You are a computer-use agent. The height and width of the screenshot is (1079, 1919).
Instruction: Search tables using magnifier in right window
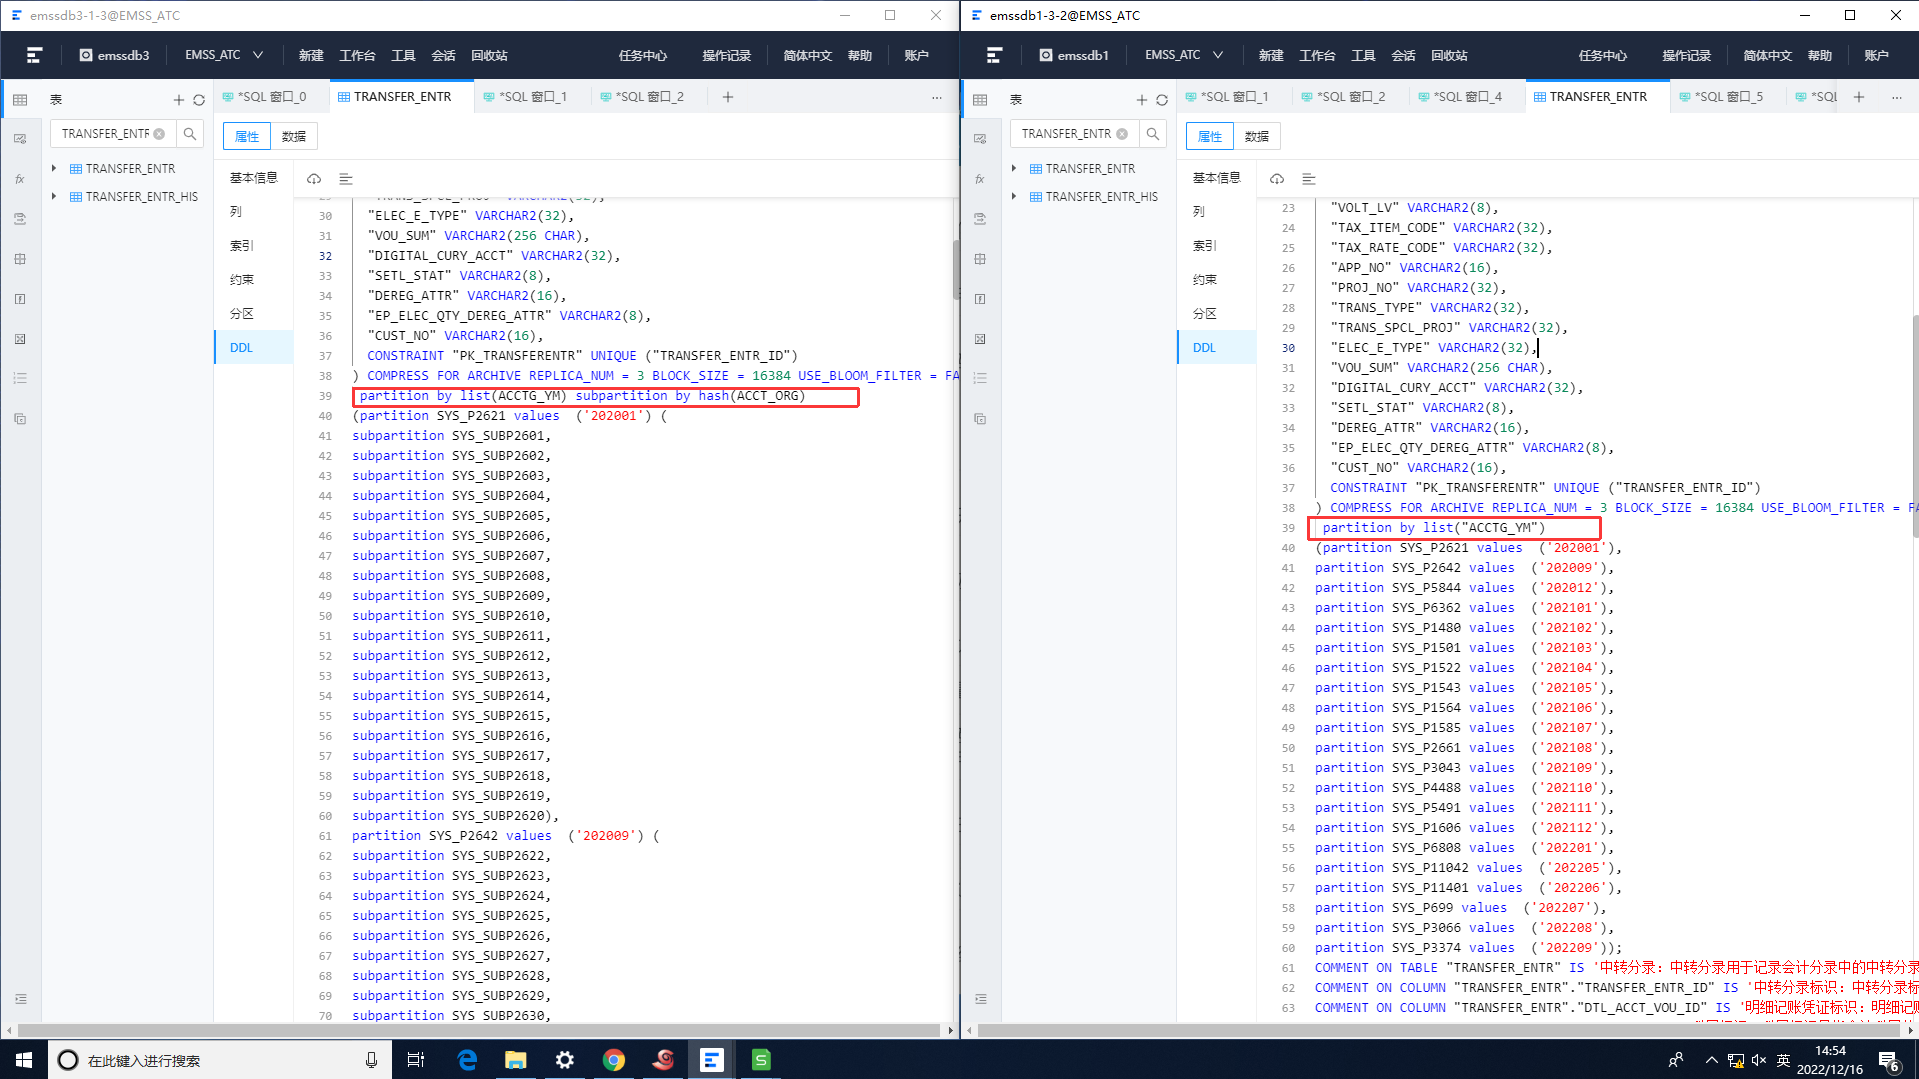(x=1153, y=134)
